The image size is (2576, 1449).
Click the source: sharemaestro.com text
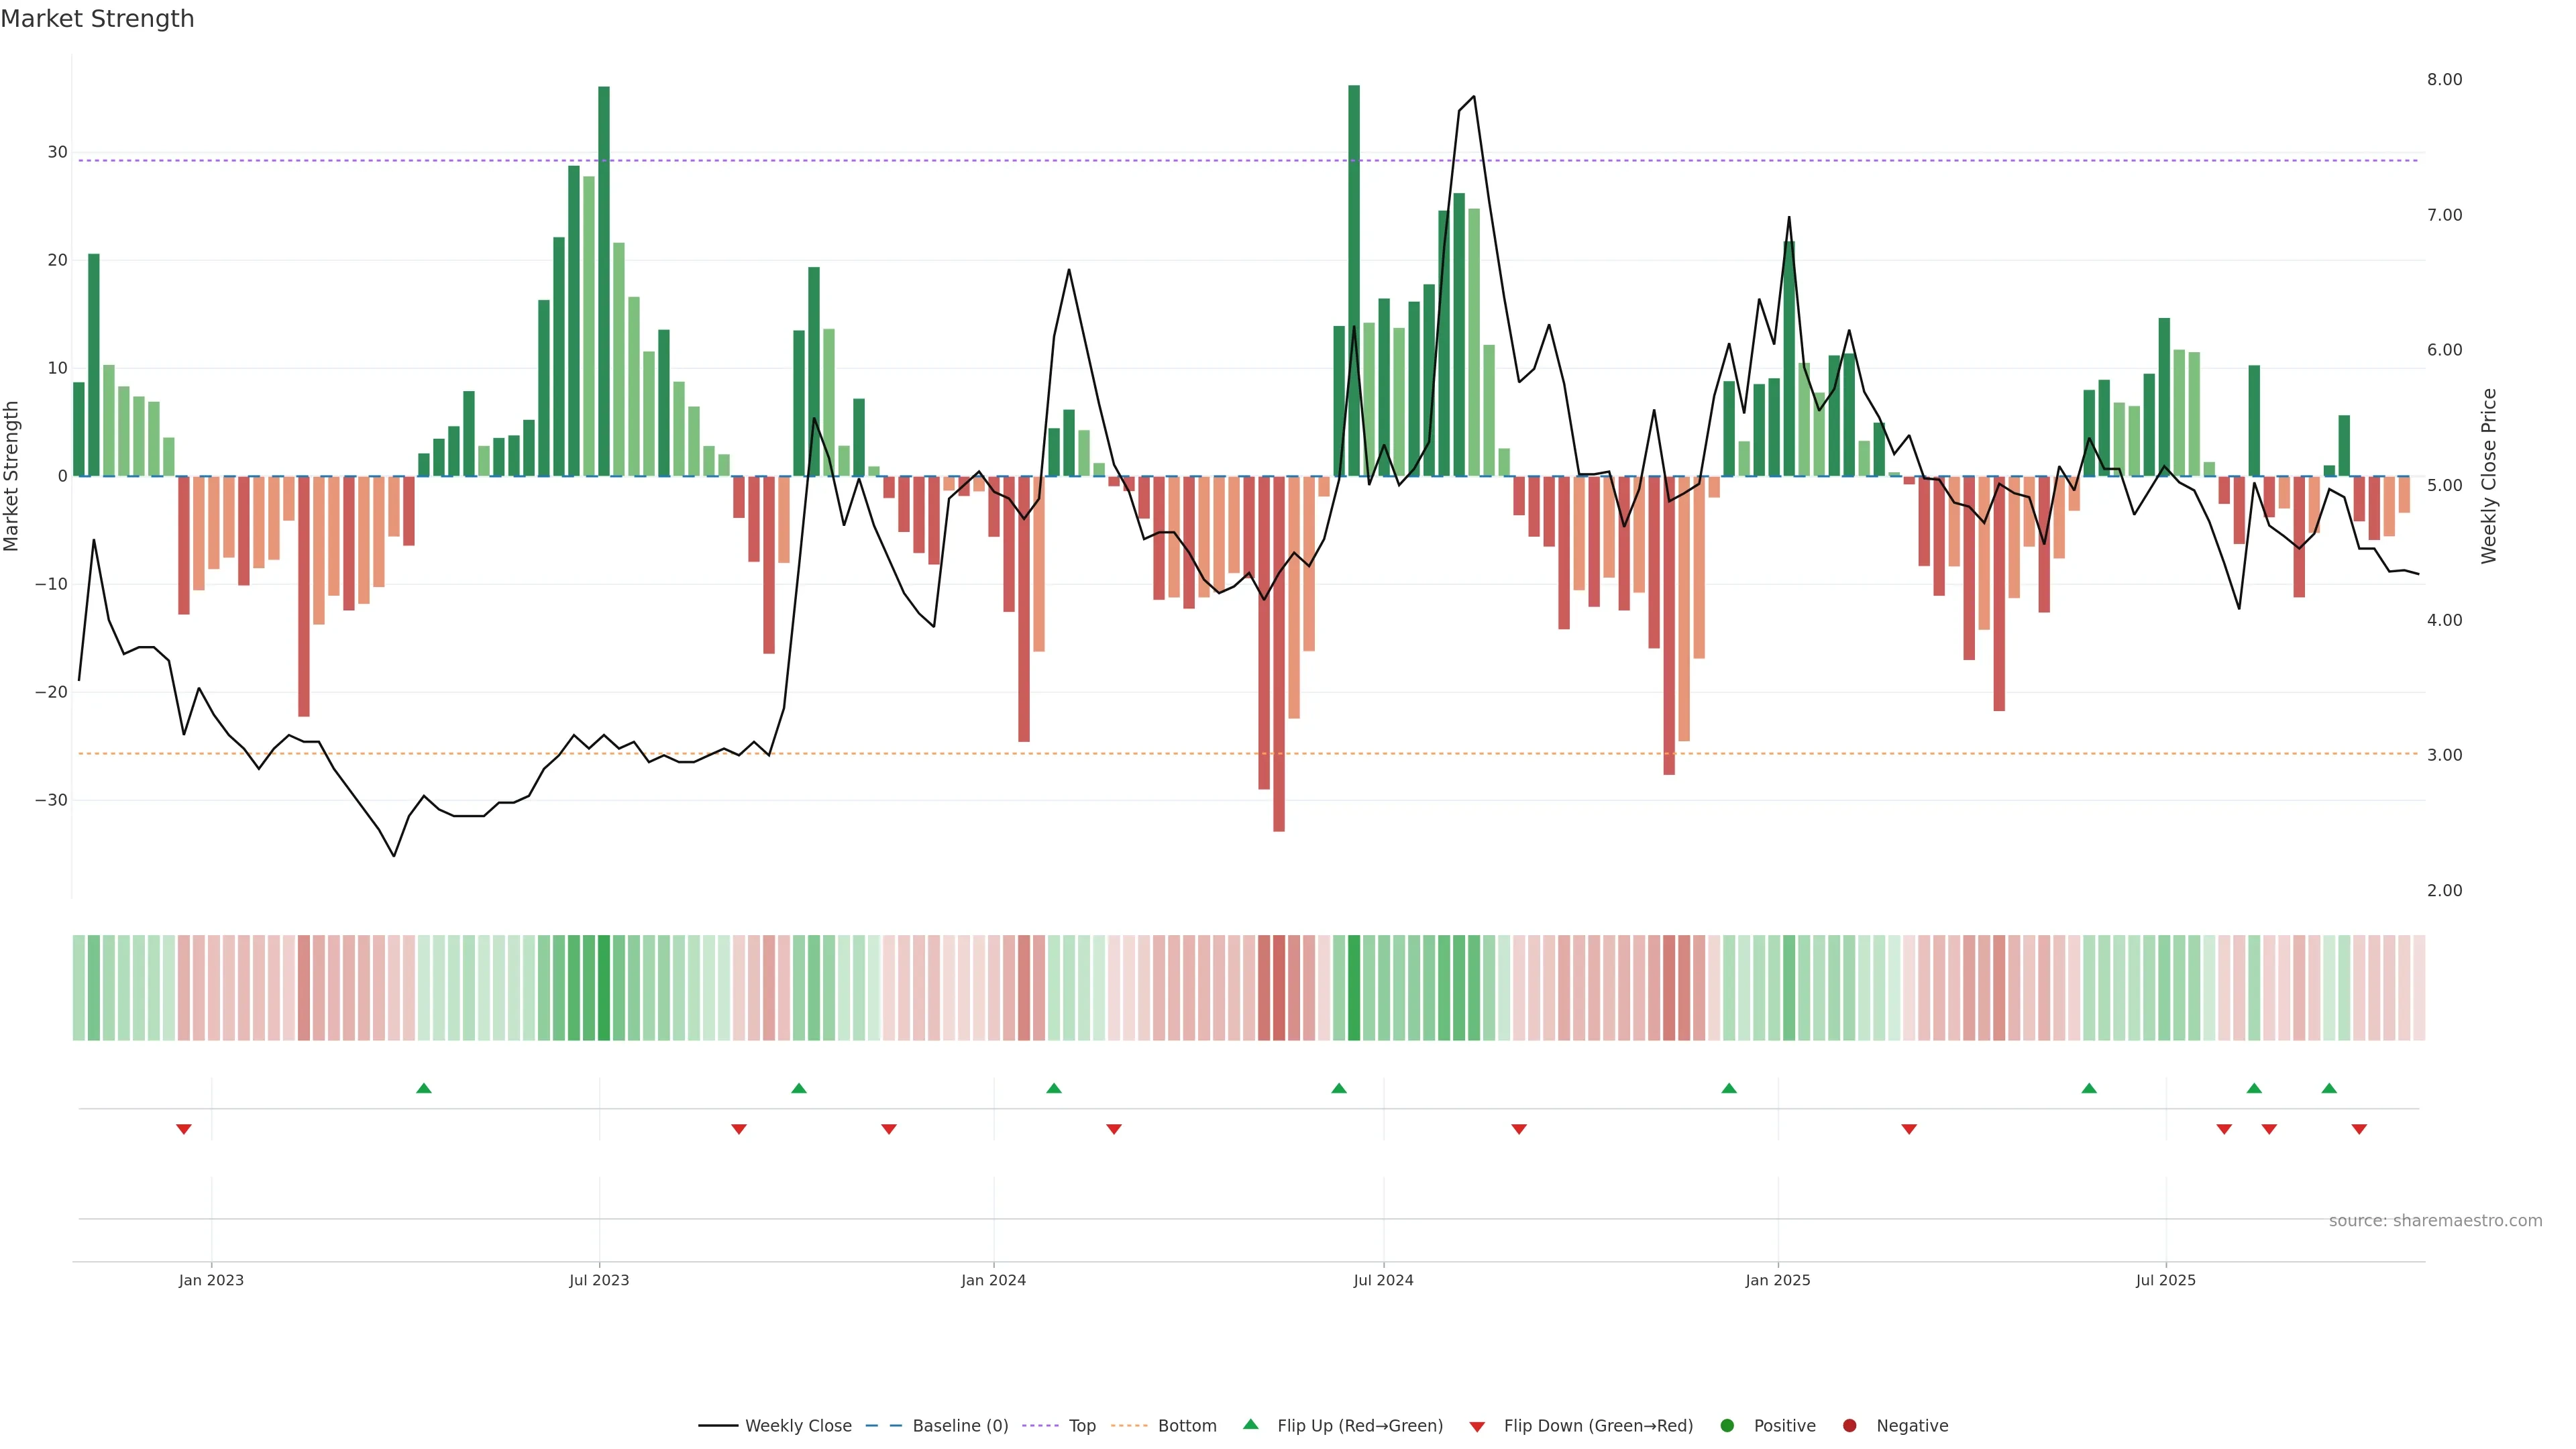(x=2435, y=1221)
